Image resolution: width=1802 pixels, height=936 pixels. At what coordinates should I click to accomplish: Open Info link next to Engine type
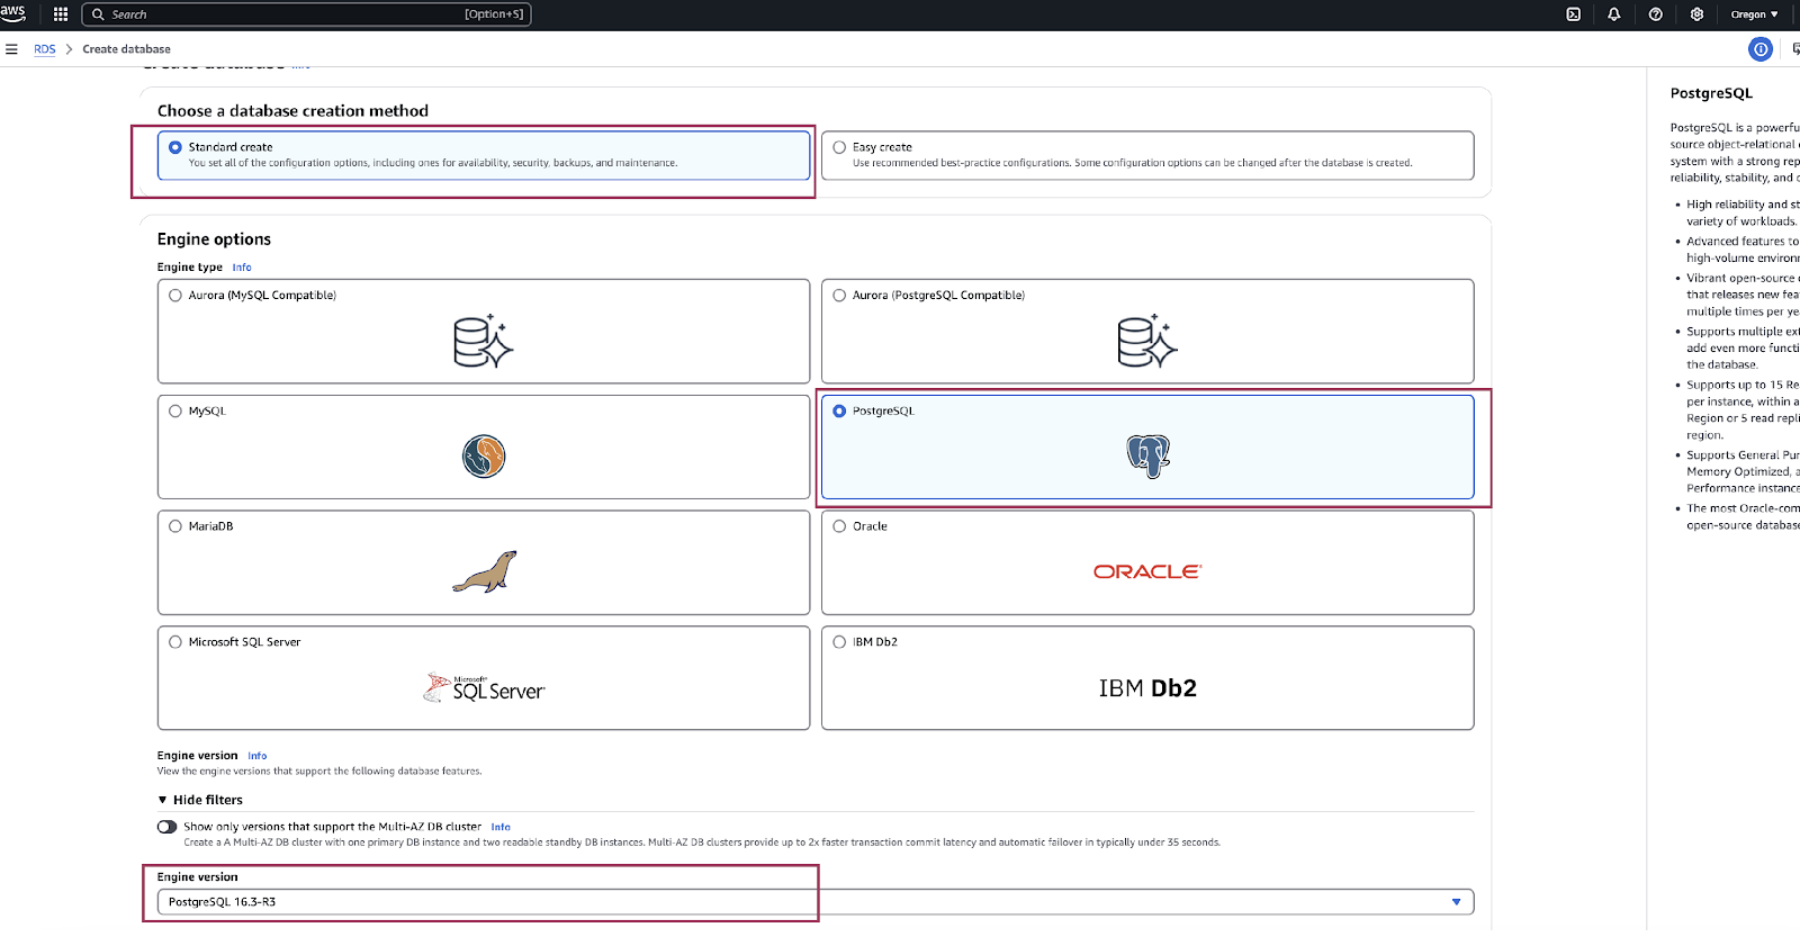242,267
